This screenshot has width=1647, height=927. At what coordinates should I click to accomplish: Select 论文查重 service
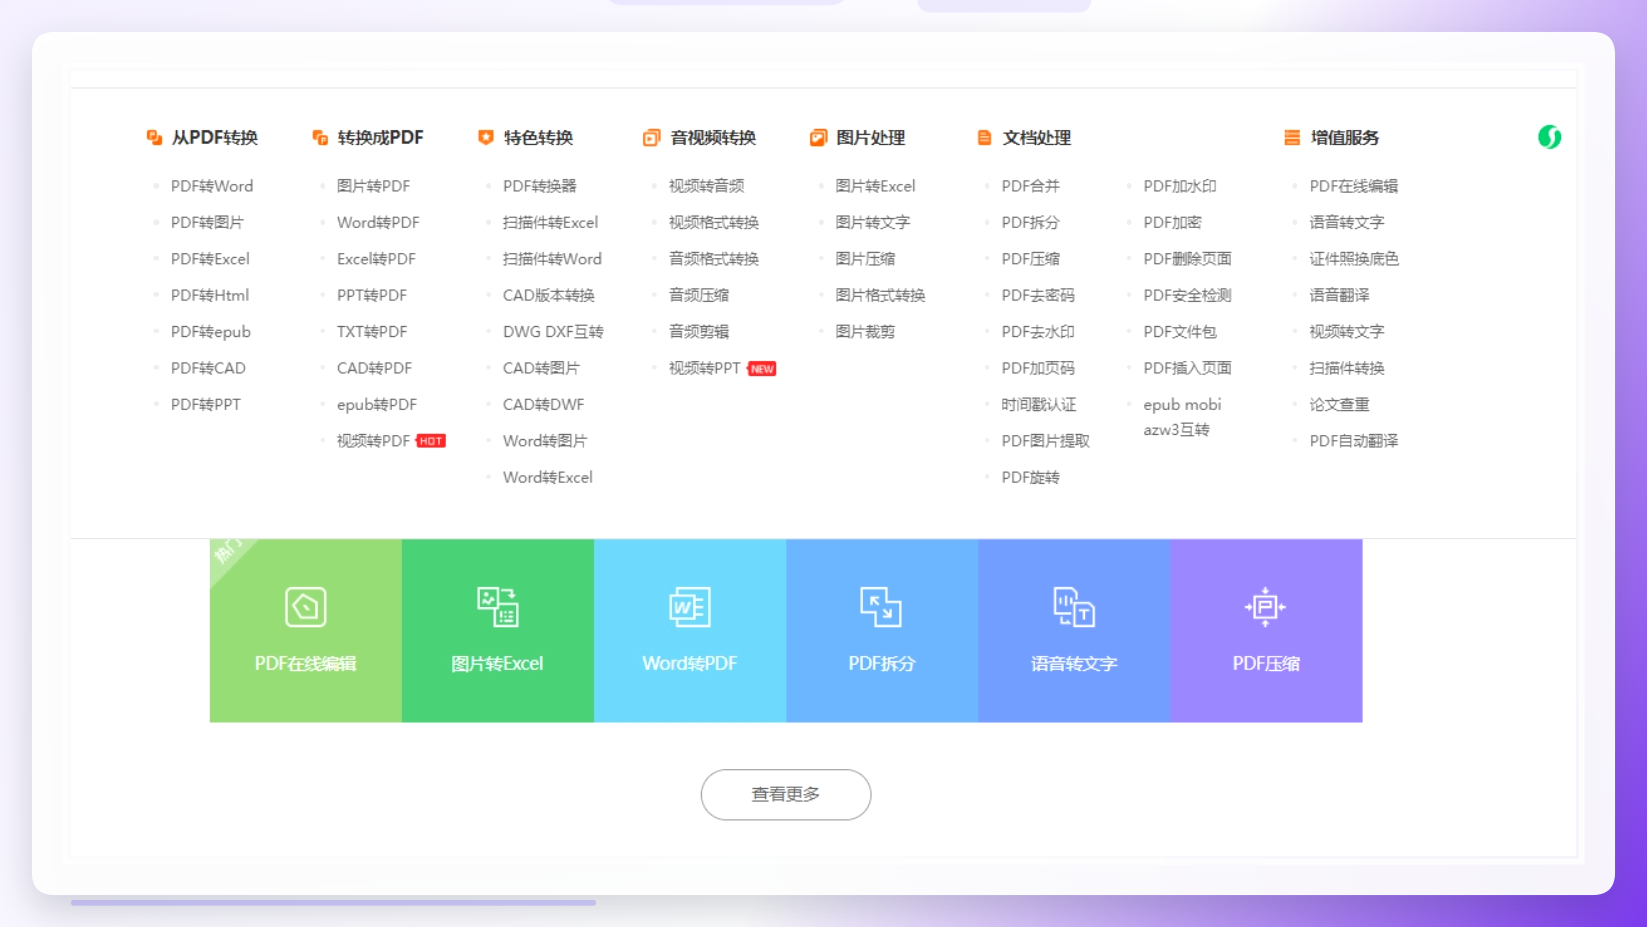pos(1339,405)
